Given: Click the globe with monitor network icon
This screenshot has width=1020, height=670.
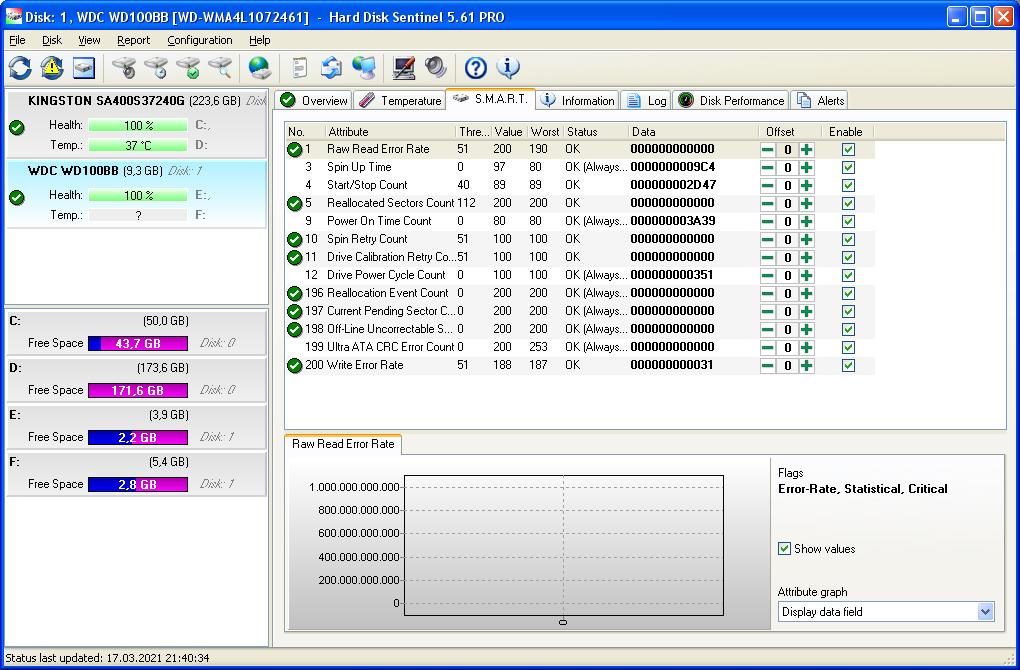Looking at the screenshot, I should [364, 68].
